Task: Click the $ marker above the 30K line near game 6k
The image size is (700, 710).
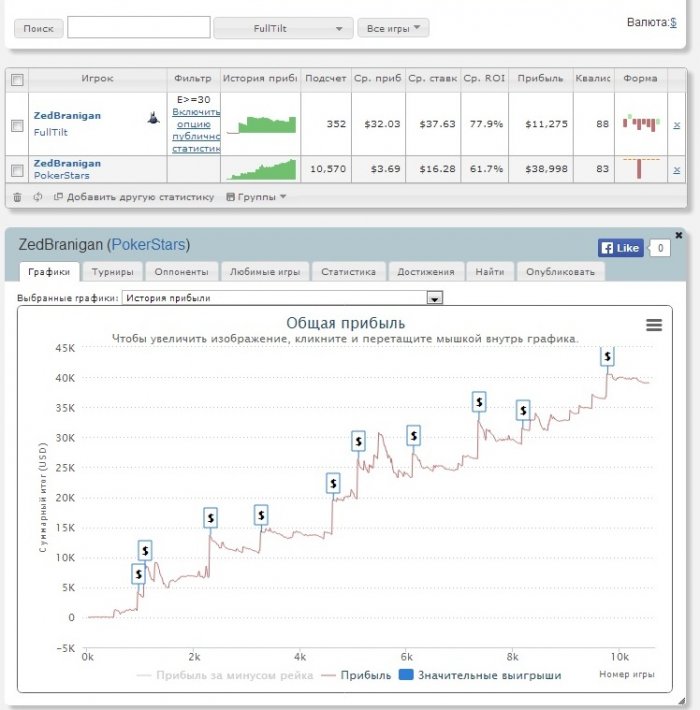Action: [413, 436]
